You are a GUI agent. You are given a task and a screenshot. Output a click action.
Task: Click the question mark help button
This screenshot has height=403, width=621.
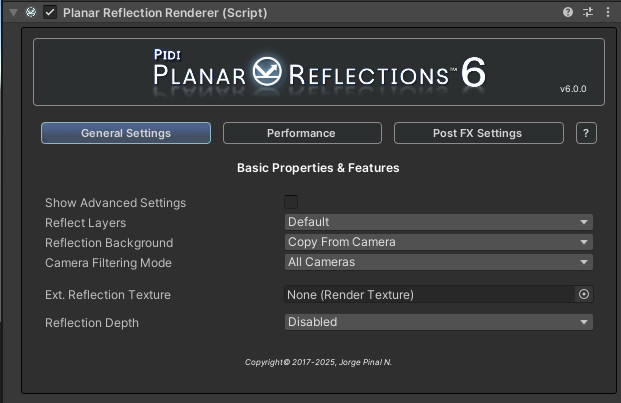point(586,133)
